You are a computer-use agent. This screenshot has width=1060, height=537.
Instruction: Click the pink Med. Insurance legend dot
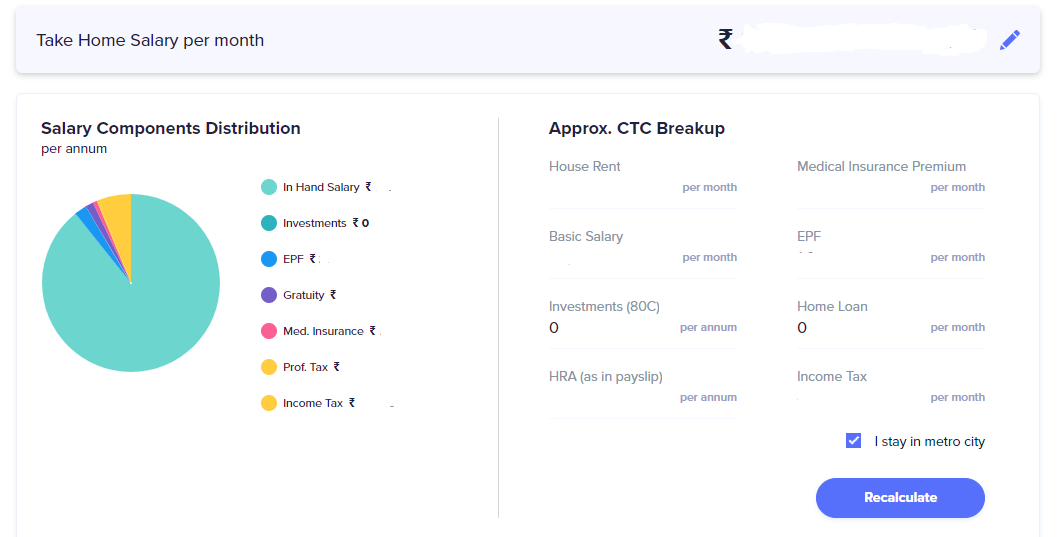(268, 331)
